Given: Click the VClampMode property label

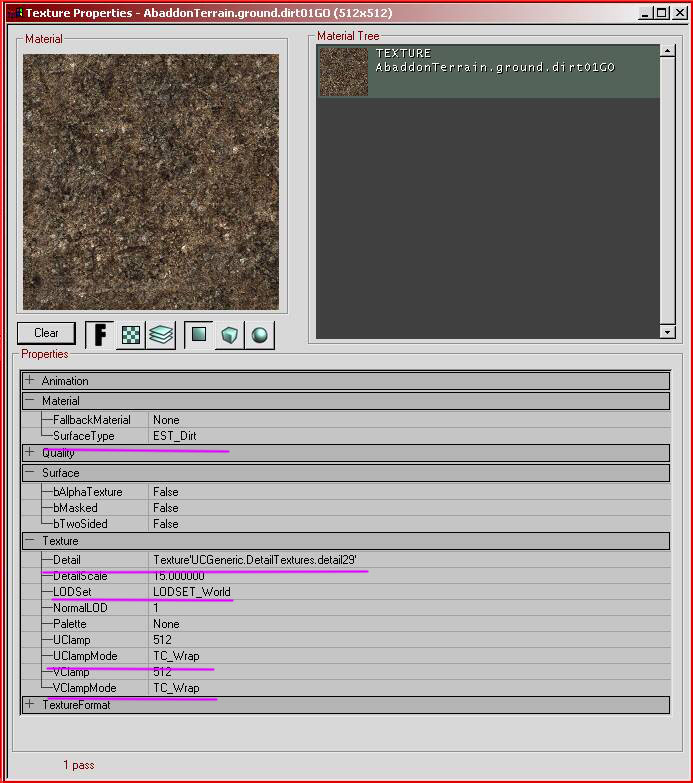Looking at the screenshot, I should 85,688.
